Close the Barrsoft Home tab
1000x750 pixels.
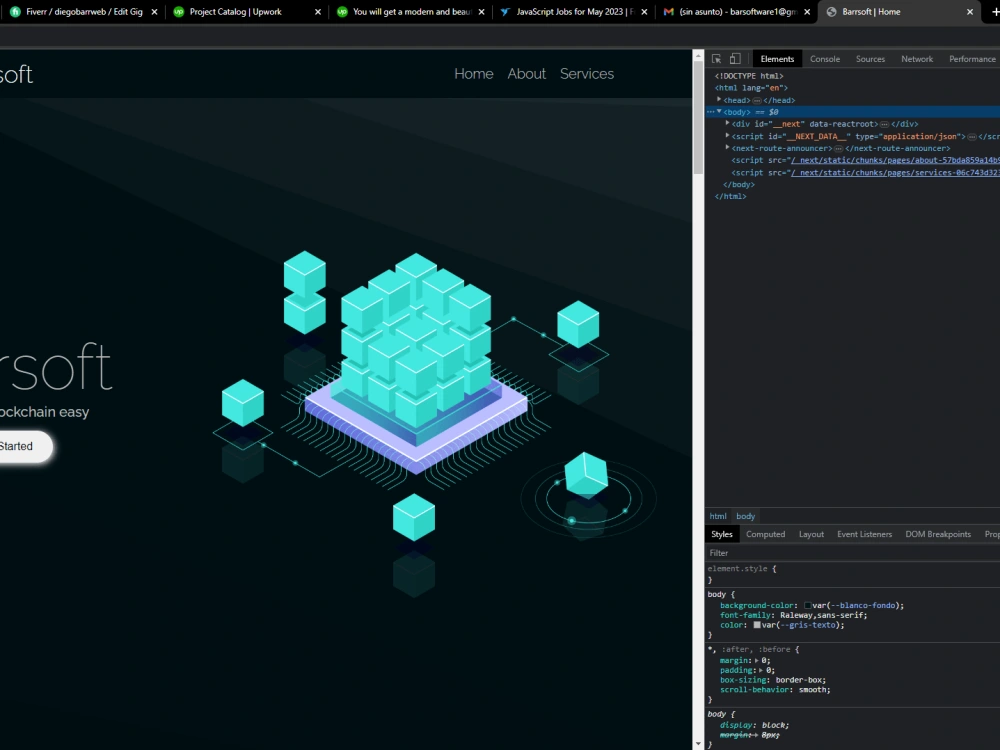(x=970, y=11)
